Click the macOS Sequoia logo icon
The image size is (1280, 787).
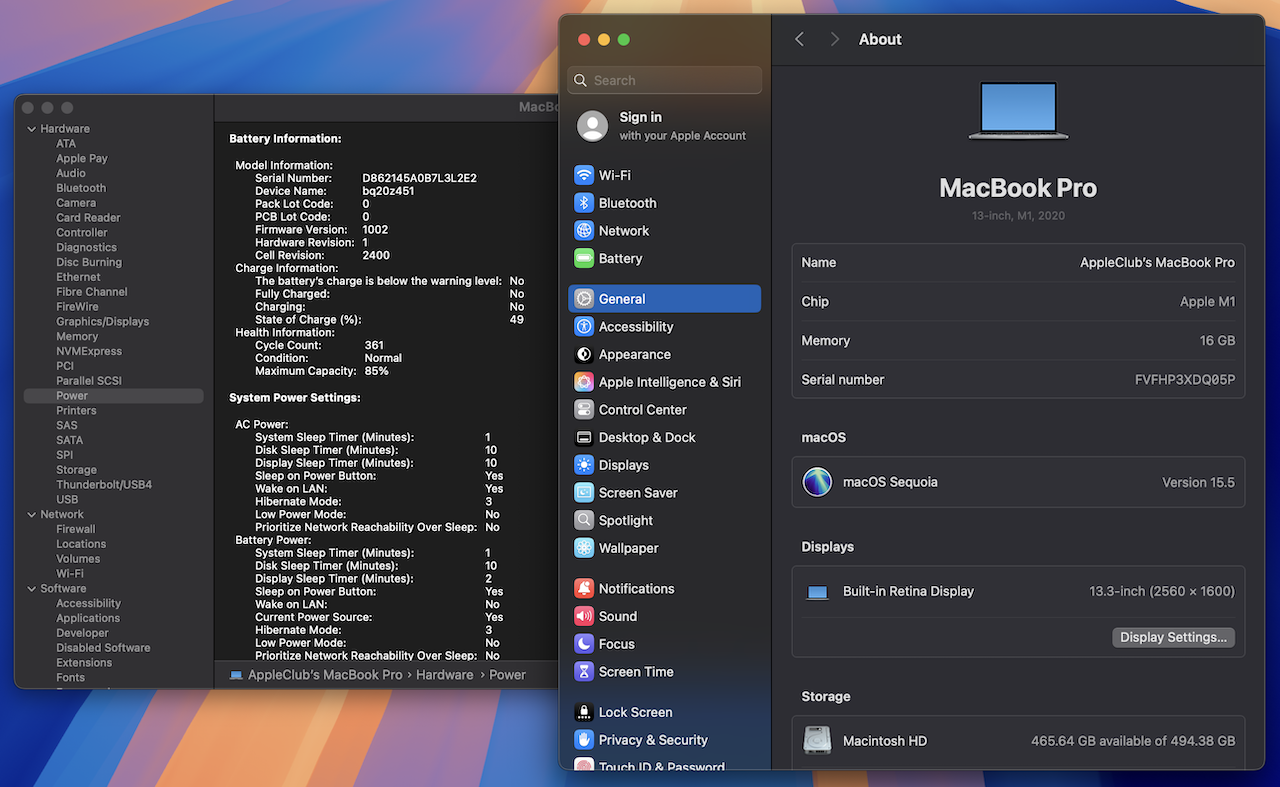pos(817,482)
